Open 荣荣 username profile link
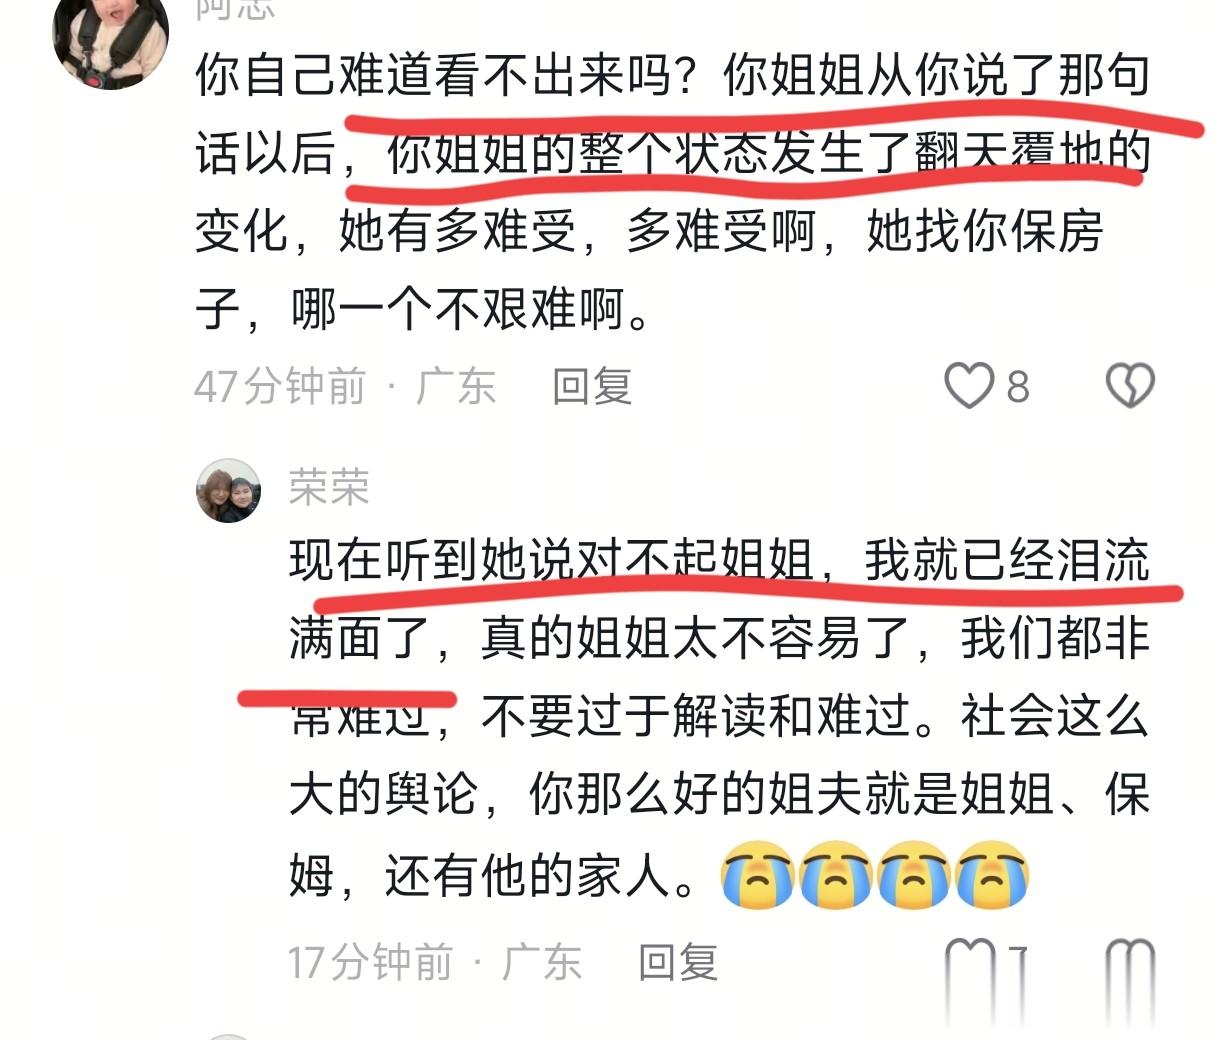The width and height of the screenshot is (1220, 1040). tap(329, 487)
